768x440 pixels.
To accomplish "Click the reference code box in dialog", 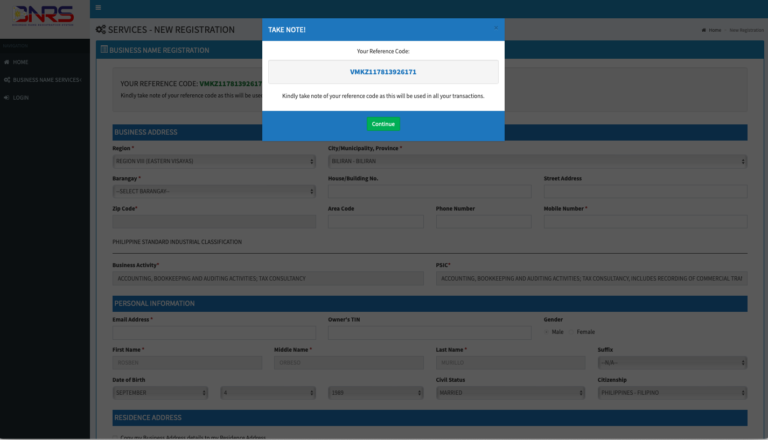I will (x=383, y=72).
